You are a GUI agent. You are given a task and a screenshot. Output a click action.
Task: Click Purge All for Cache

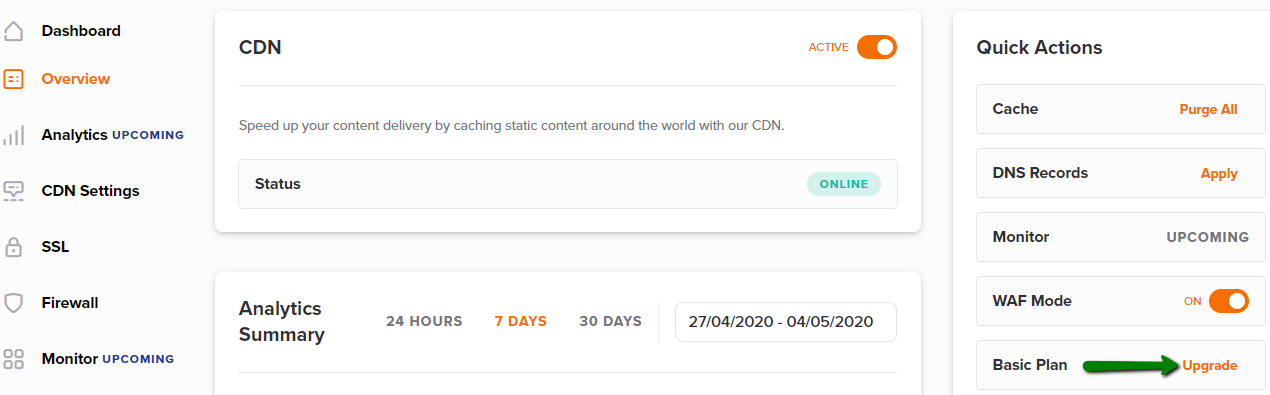pyautogui.click(x=1208, y=109)
